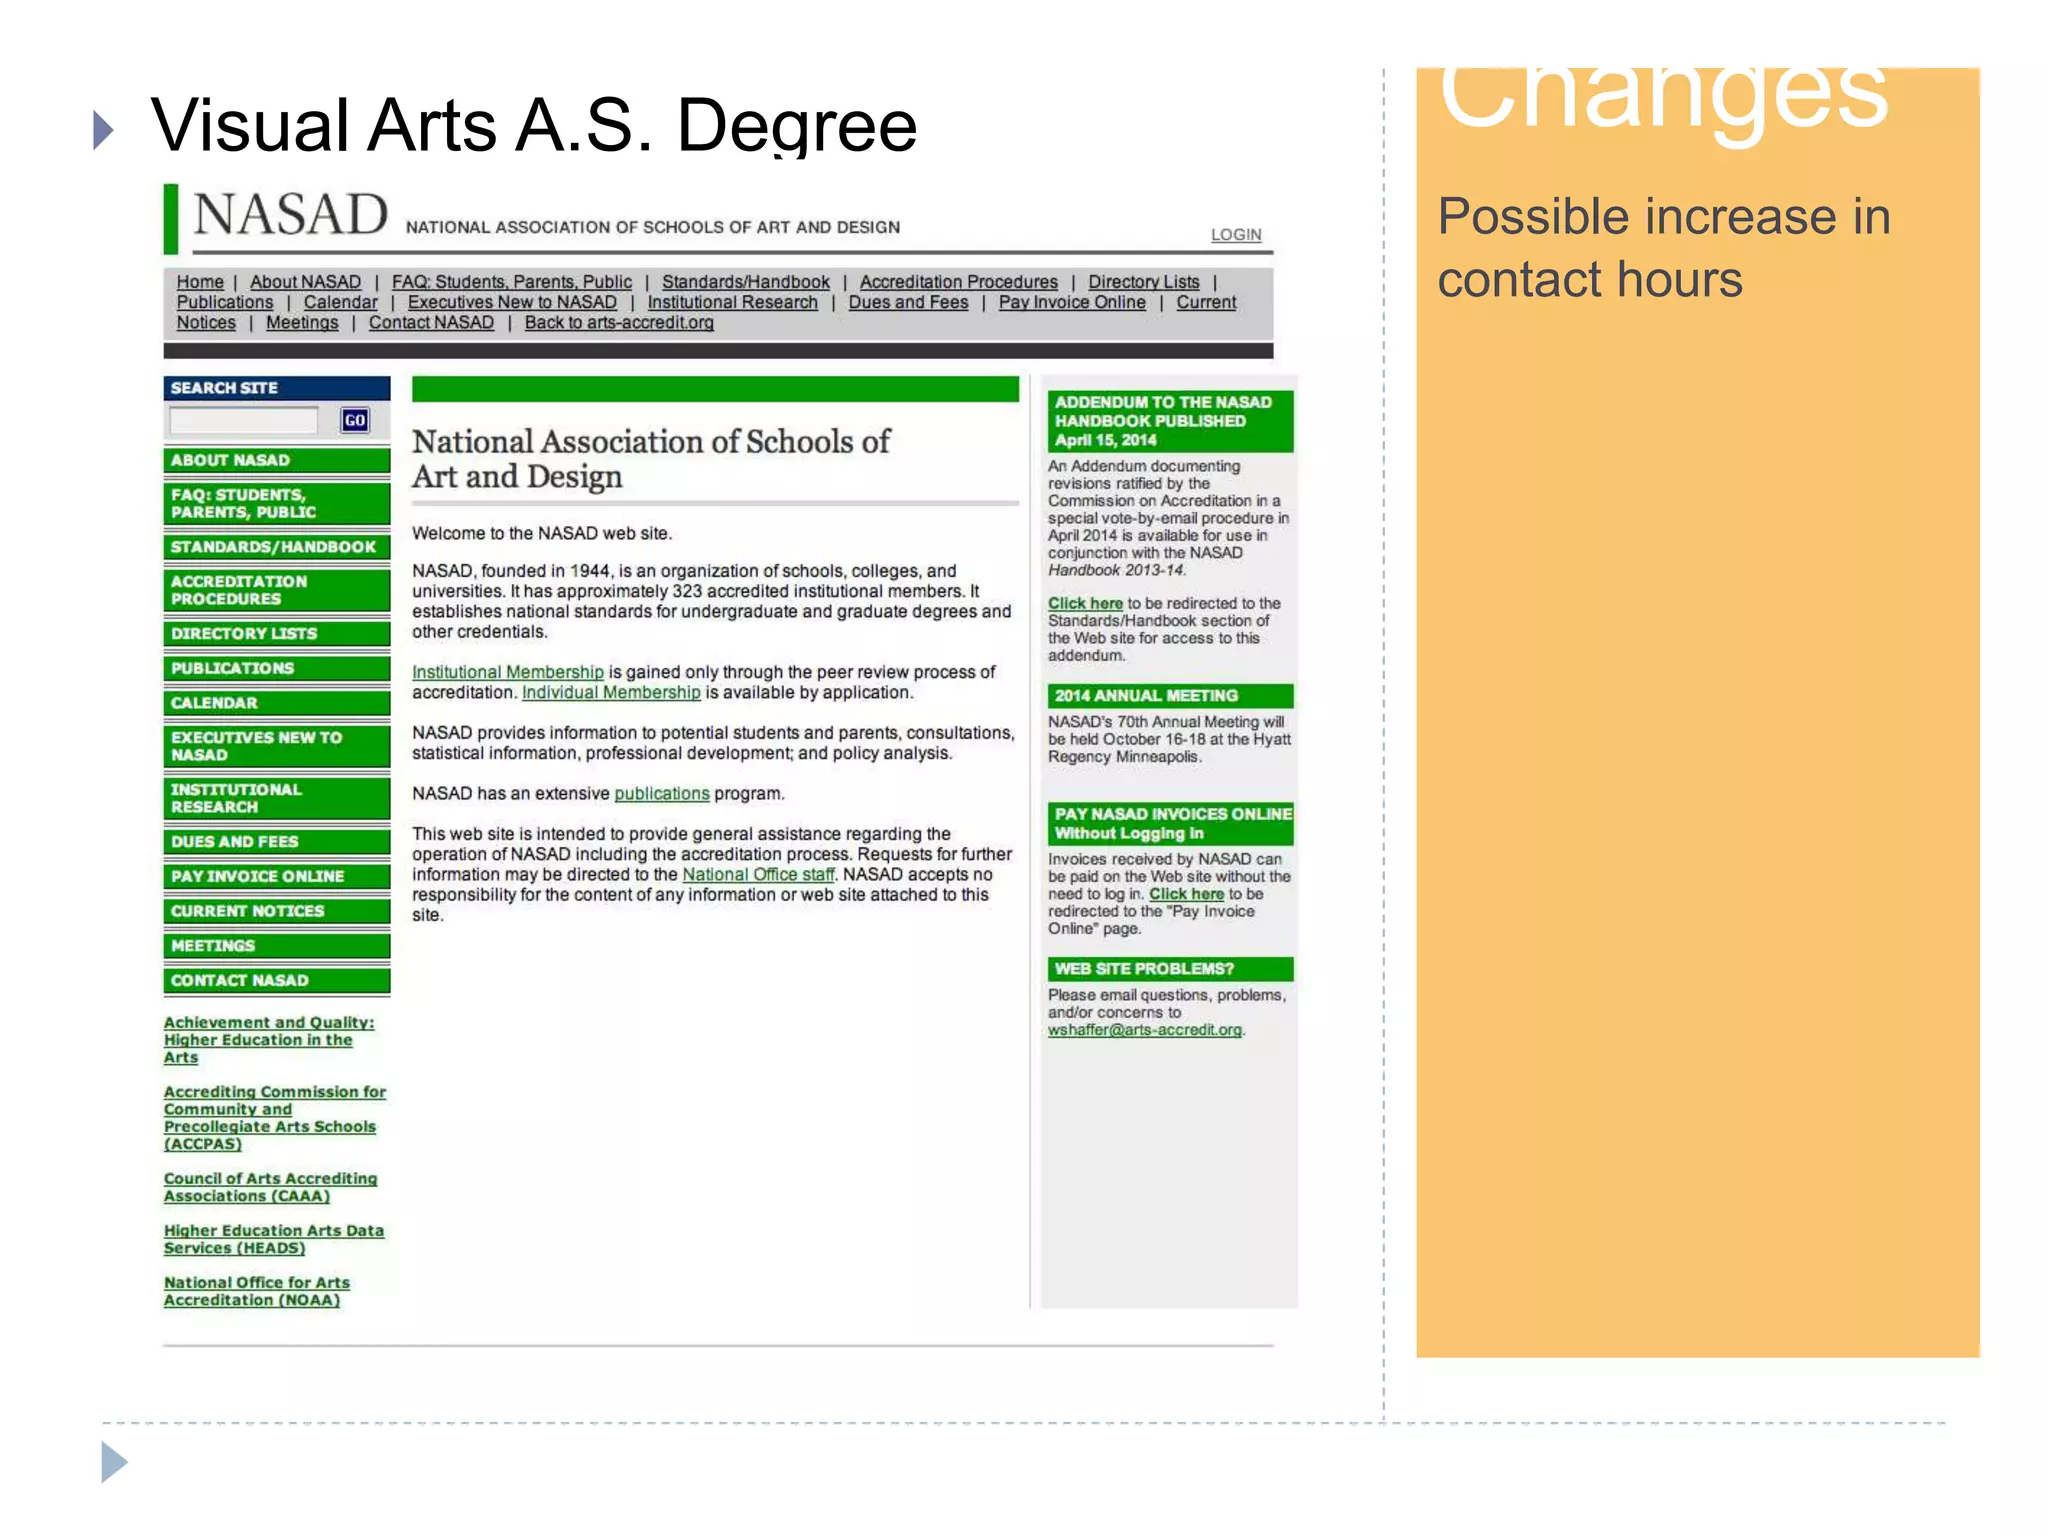Click the GO search button
The width and height of the screenshot is (2048, 1536).
click(354, 420)
